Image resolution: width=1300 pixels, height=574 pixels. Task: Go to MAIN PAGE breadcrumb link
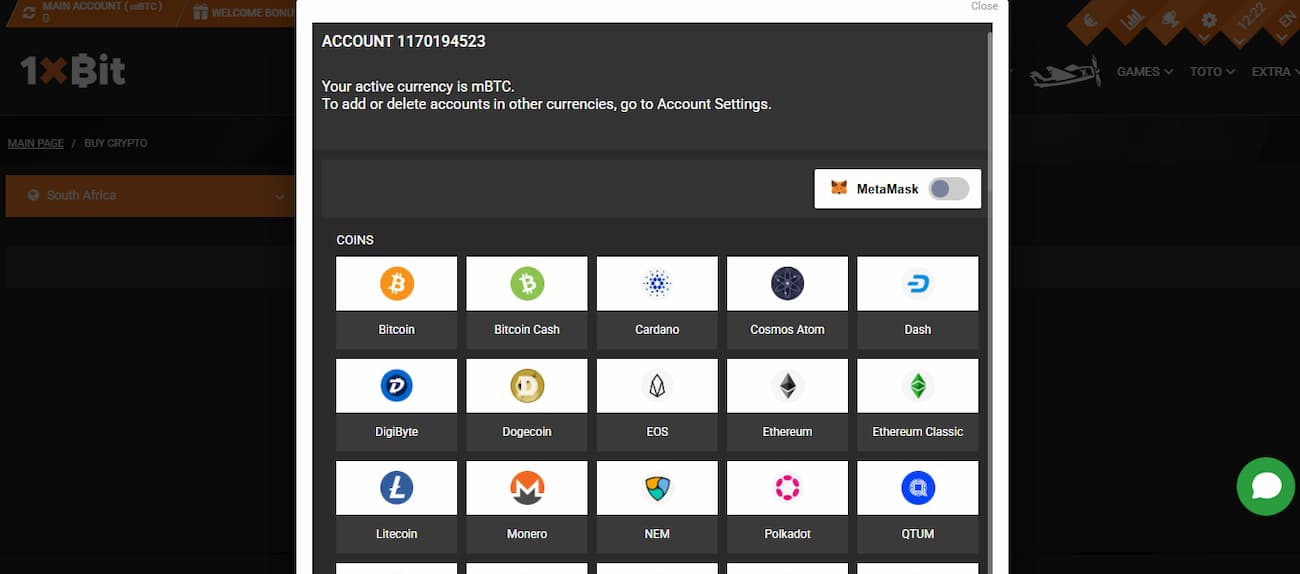(x=36, y=143)
